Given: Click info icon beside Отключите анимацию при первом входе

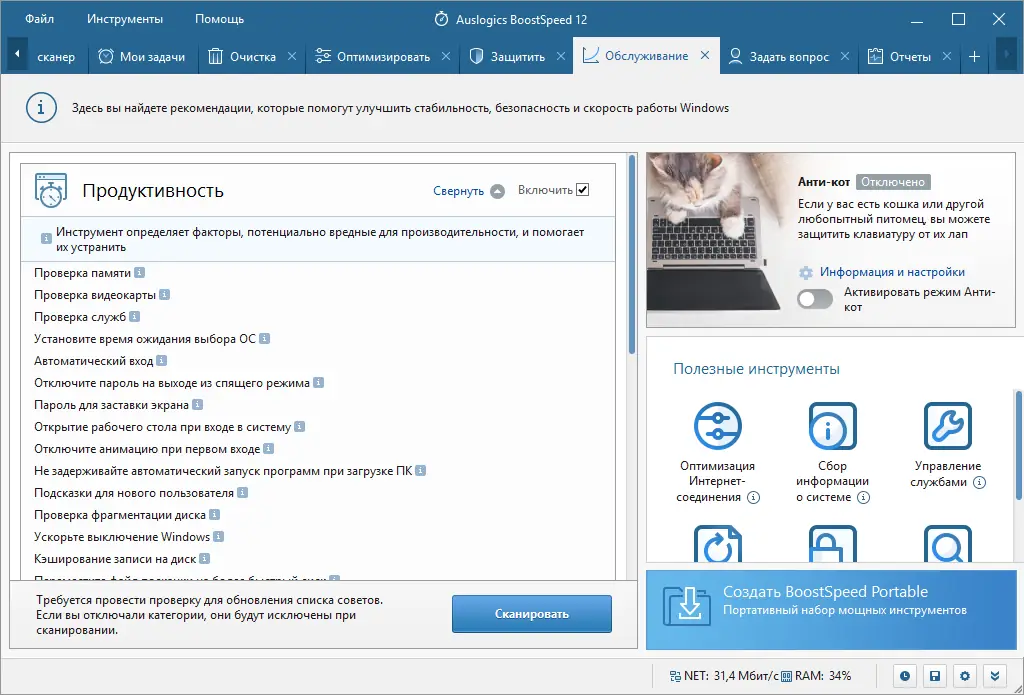Looking at the screenshot, I should pos(268,449).
